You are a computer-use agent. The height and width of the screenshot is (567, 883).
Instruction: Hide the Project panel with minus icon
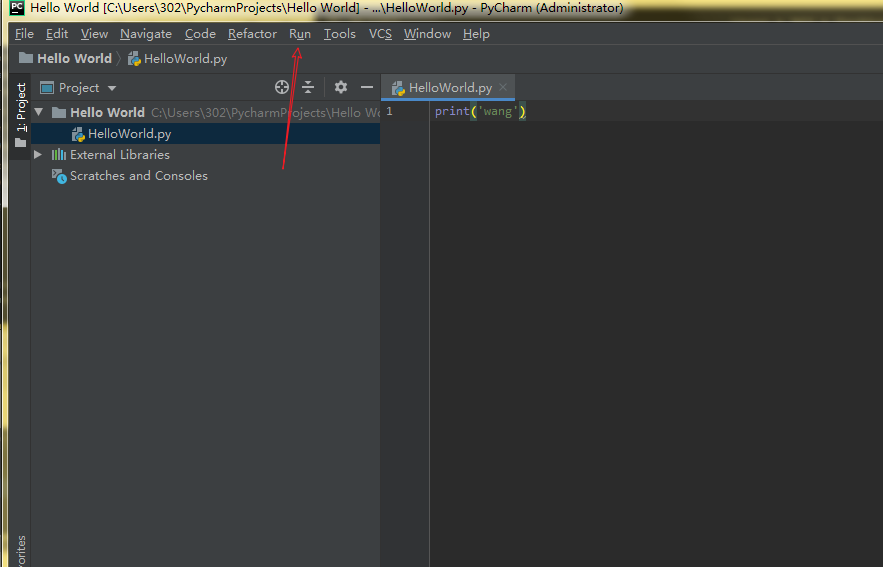click(367, 87)
